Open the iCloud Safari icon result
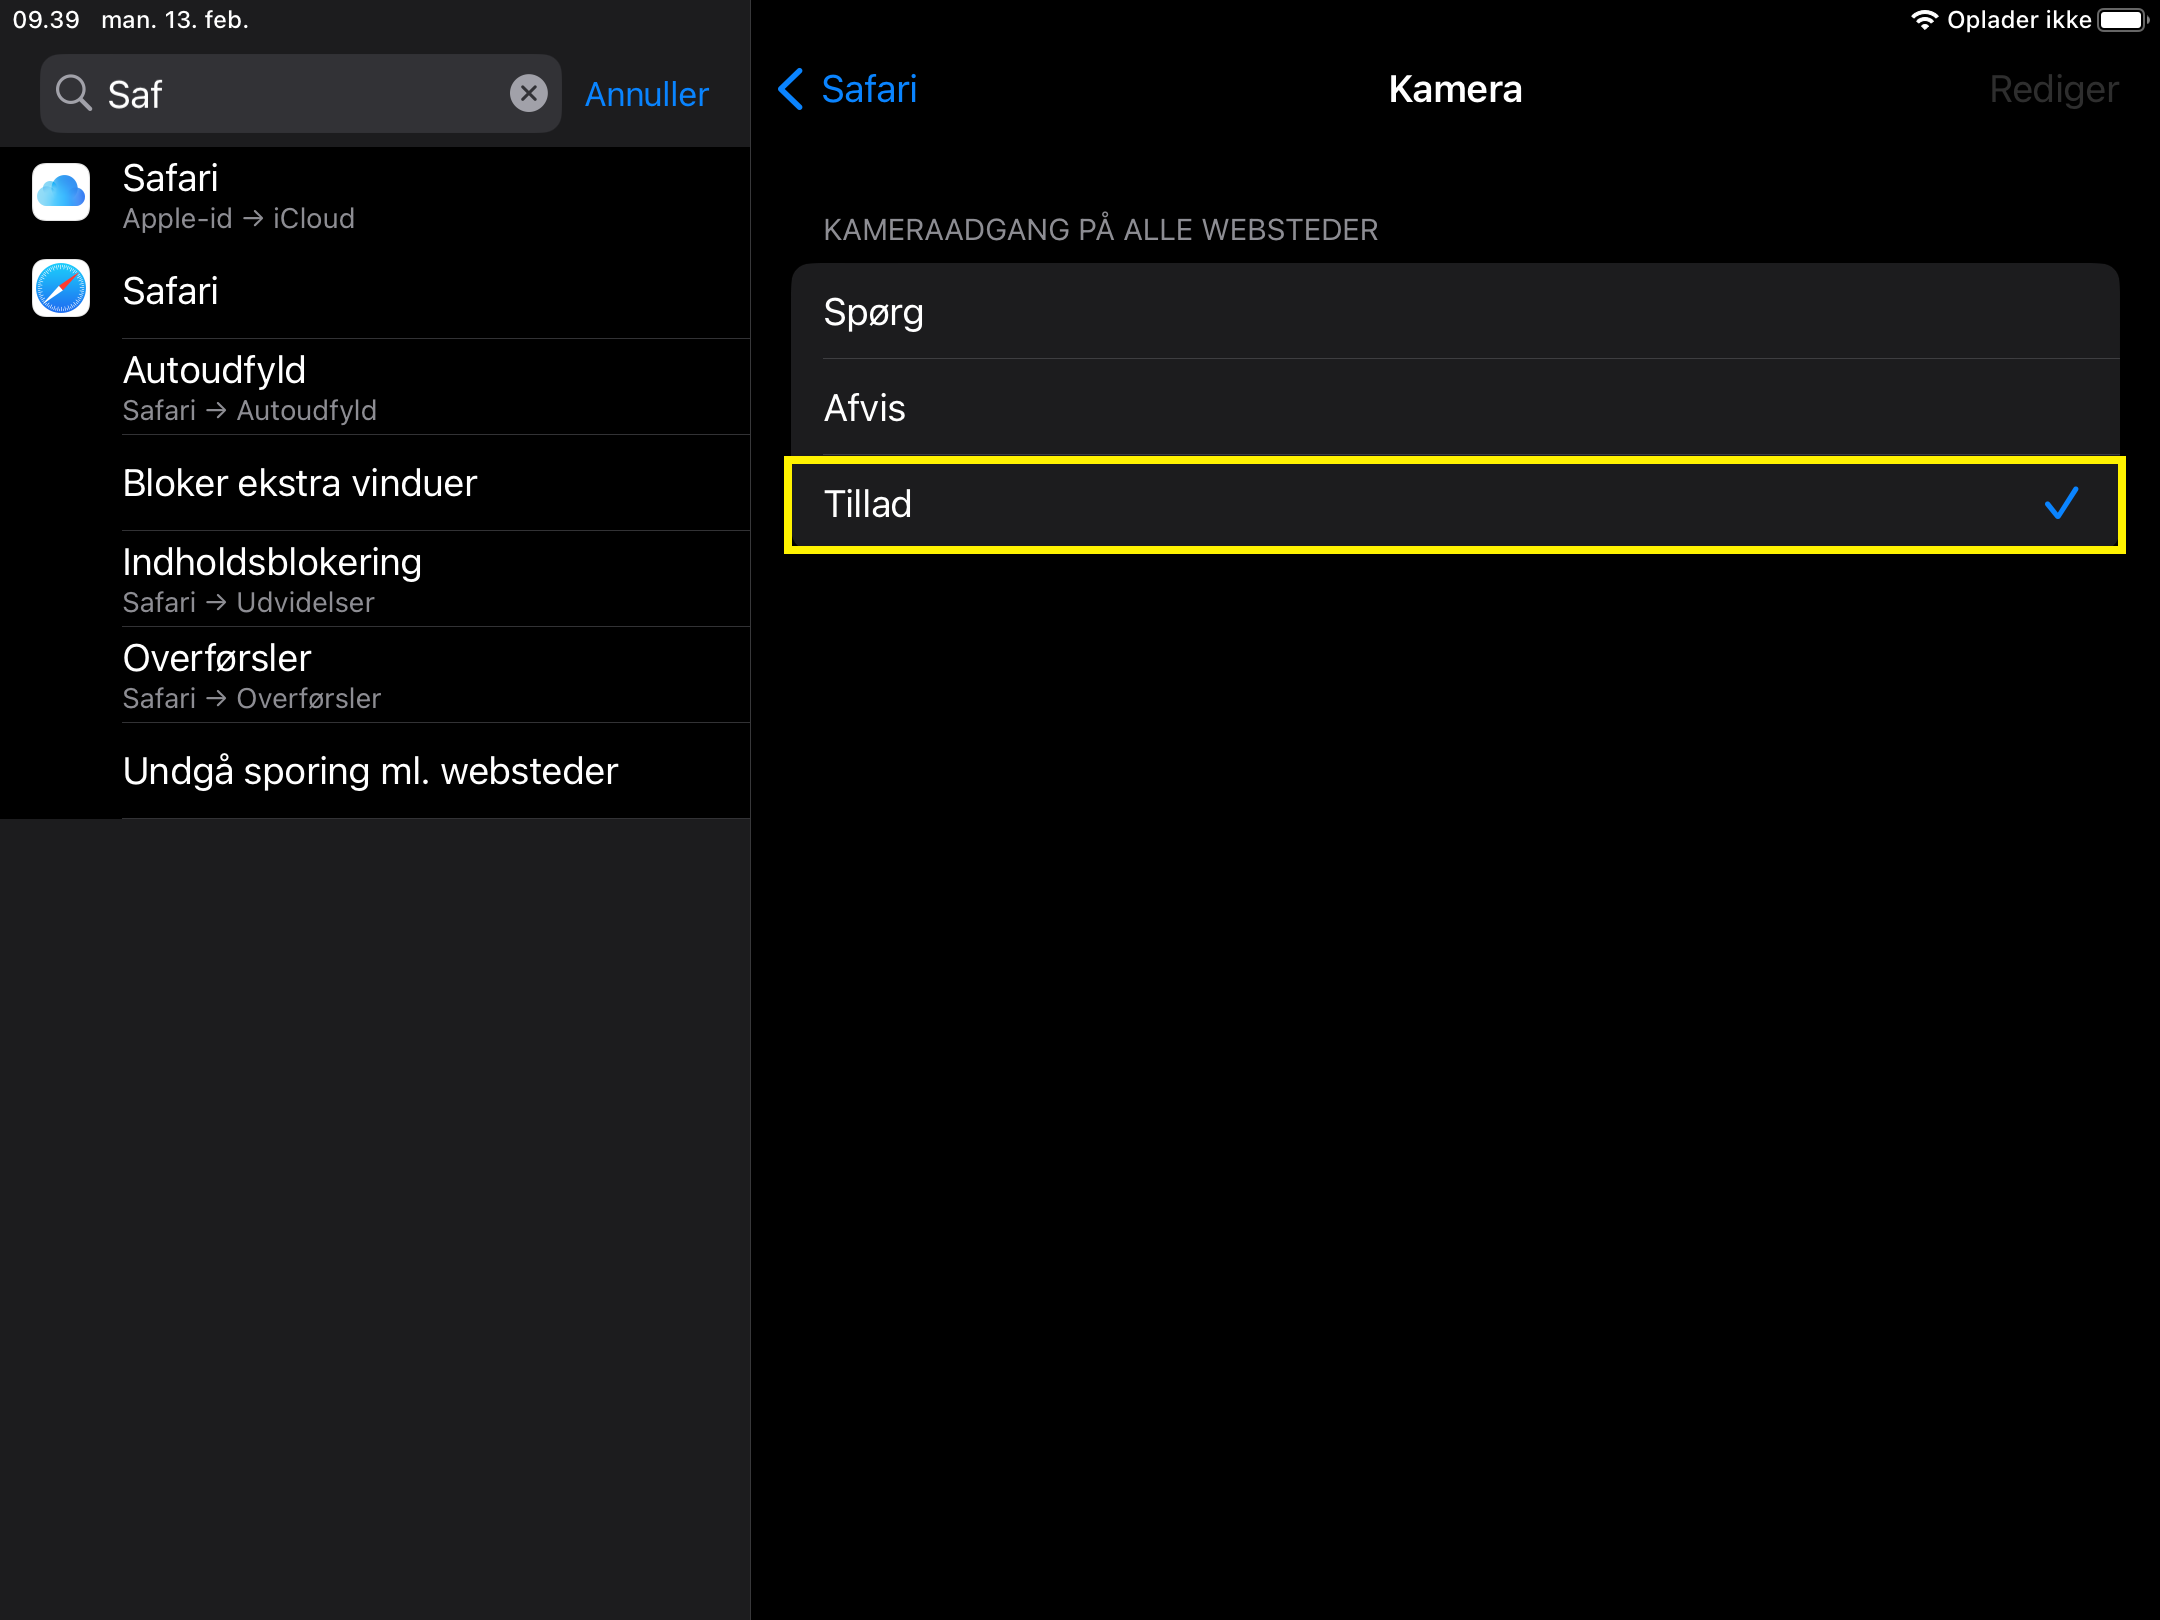The image size is (2160, 1620). pyautogui.click(x=61, y=192)
